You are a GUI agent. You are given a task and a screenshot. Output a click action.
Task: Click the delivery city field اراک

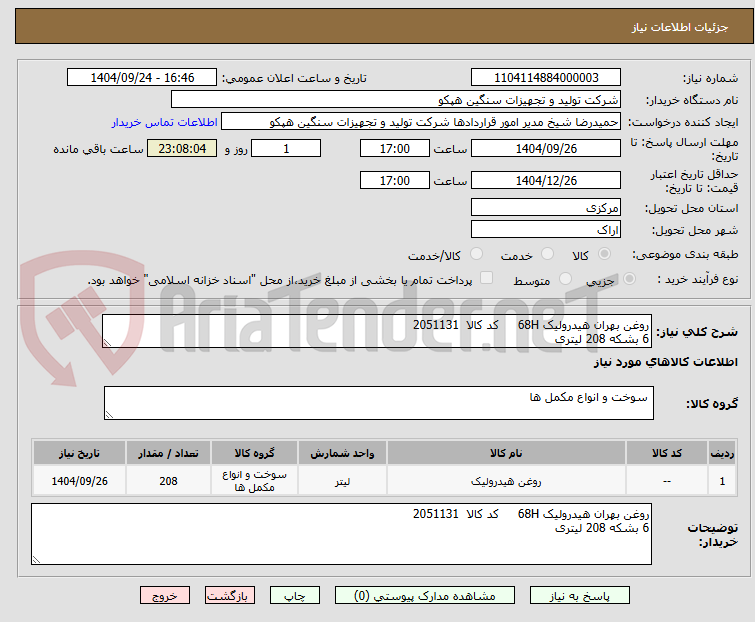click(x=546, y=230)
